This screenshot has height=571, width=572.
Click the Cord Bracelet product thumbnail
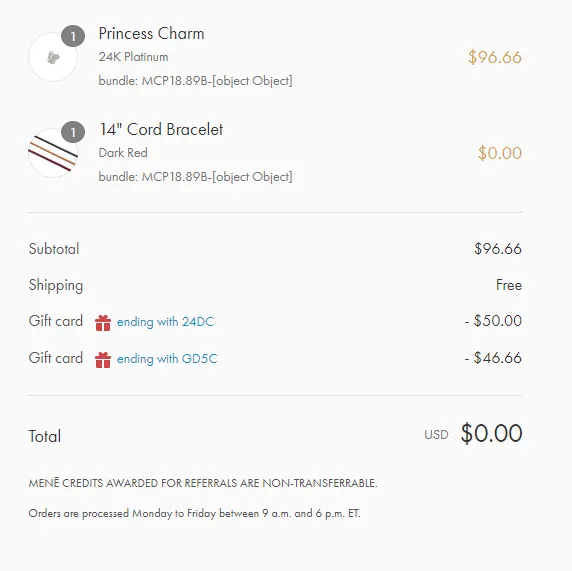coord(53,153)
